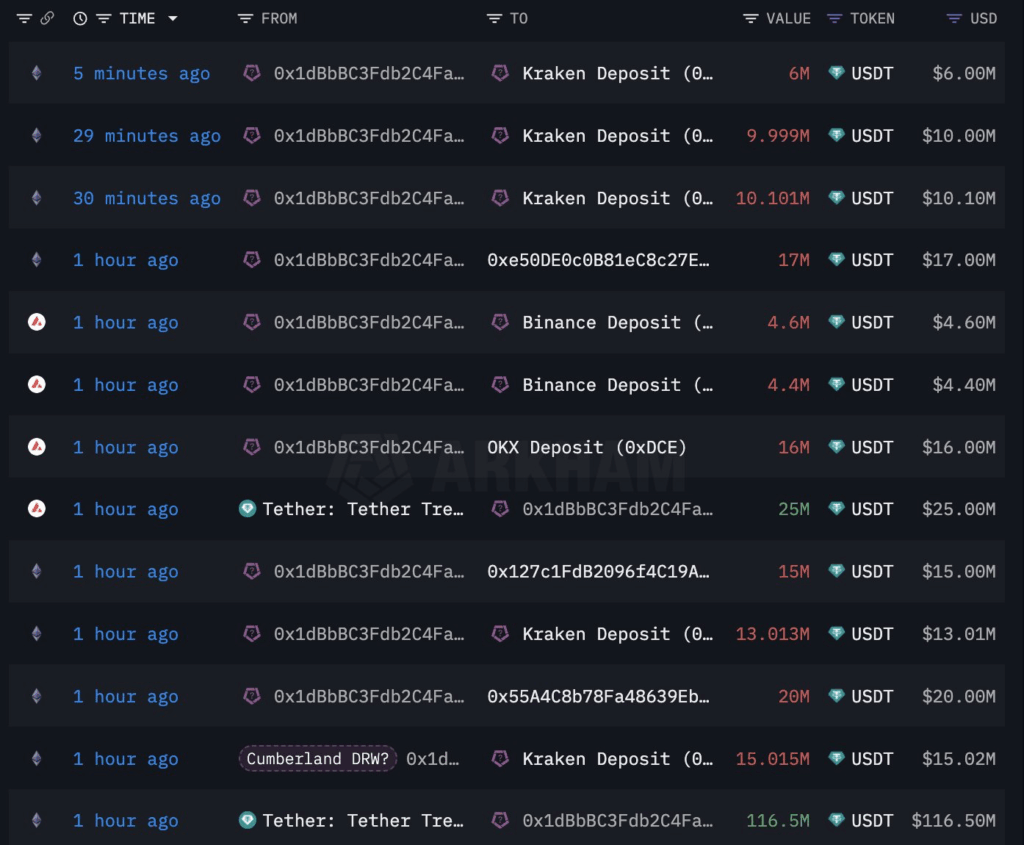
Task: Open sender 0x1dBbBC3Fdb2C4Fa in 6M row
Action: pyautogui.click(x=369, y=74)
